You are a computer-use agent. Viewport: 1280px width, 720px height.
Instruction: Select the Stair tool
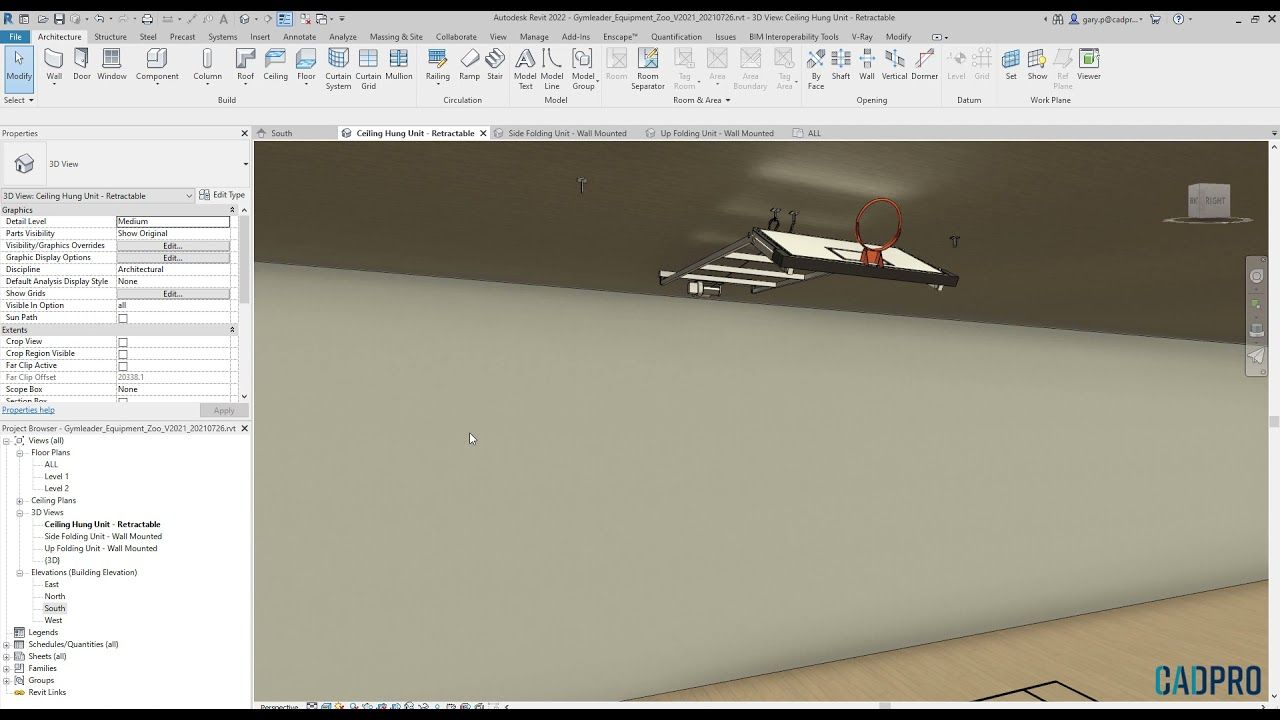pyautogui.click(x=495, y=65)
